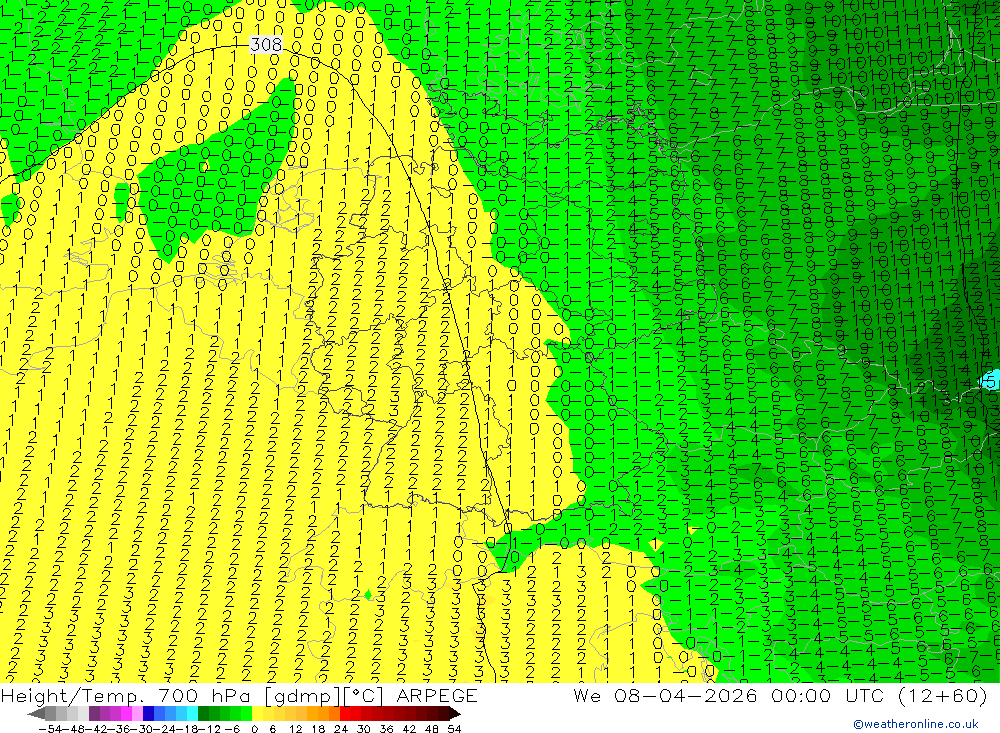Select the bright red swatch above 24
Image resolution: width=1000 pixels, height=733 pixels.
click(x=345, y=714)
